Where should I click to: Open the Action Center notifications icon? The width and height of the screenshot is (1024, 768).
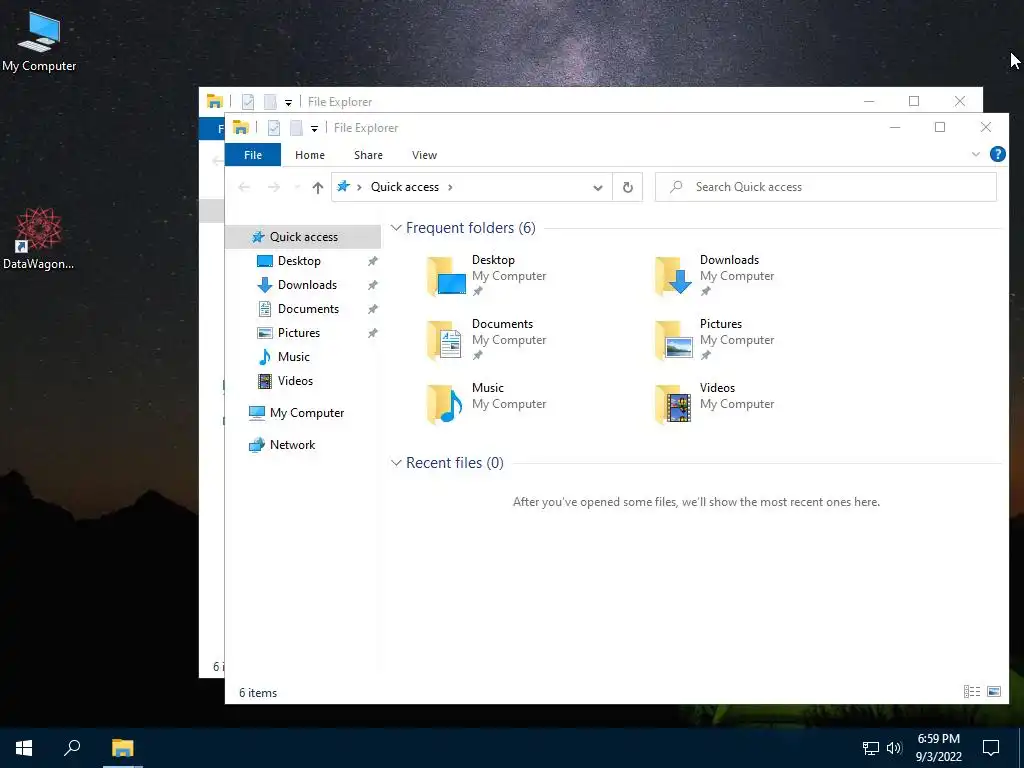click(991, 748)
